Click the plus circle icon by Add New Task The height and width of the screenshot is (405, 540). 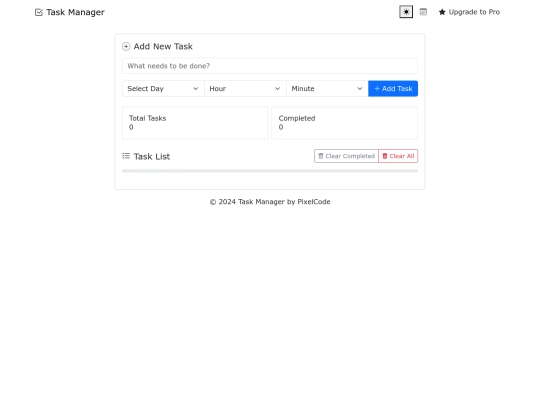tap(126, 46)
